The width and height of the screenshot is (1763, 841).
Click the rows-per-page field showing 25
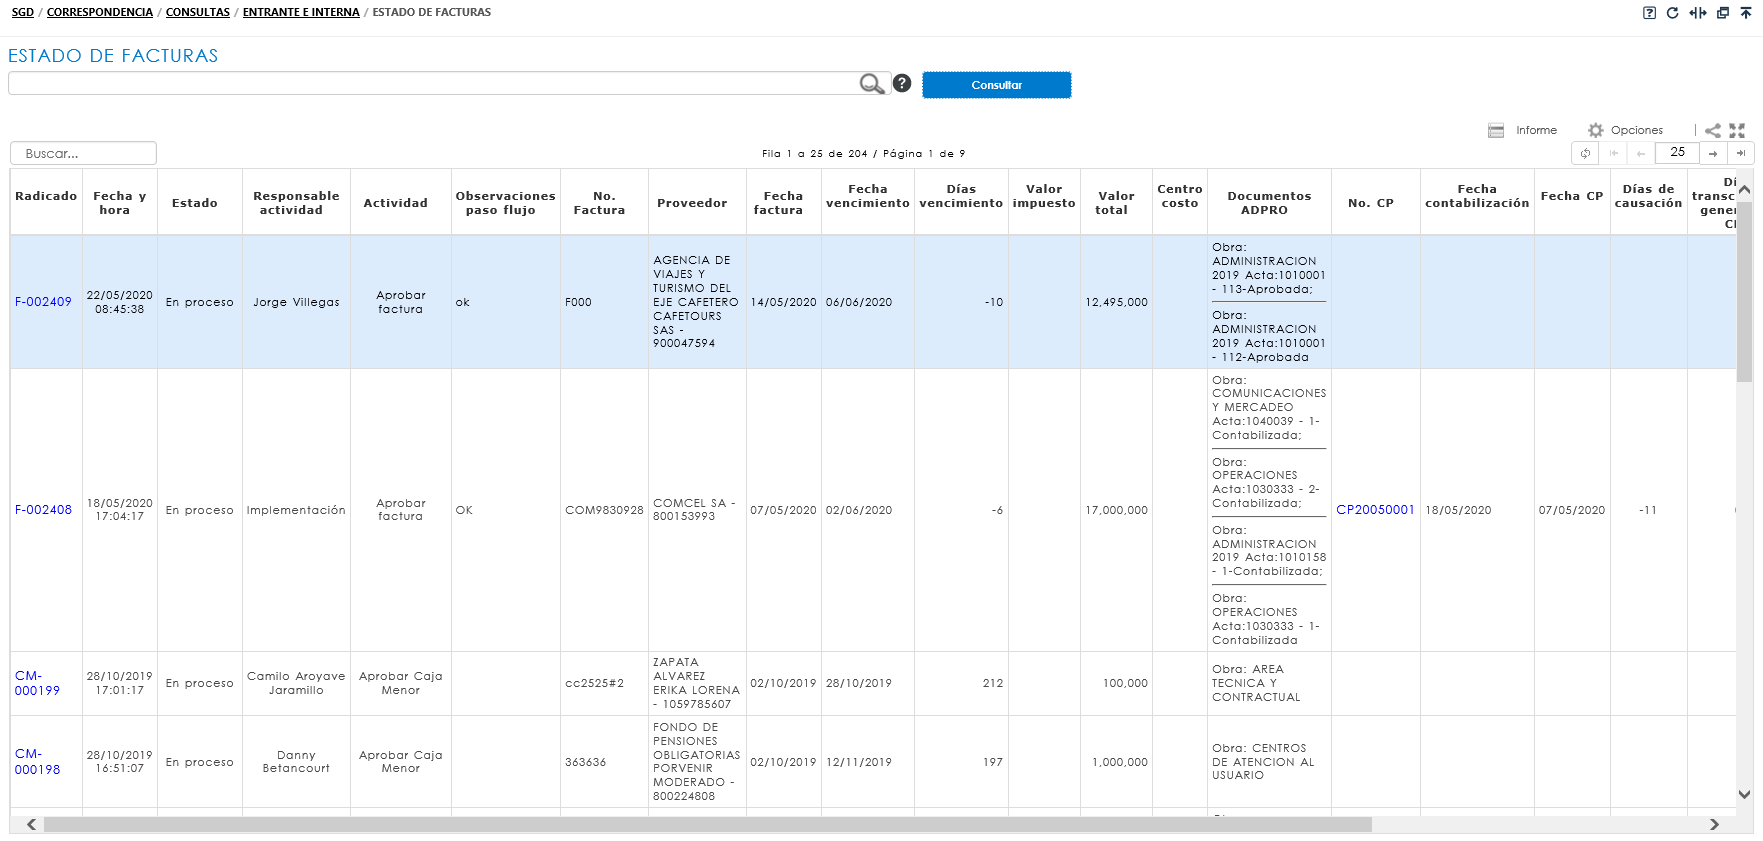(x=1677, y=152)
